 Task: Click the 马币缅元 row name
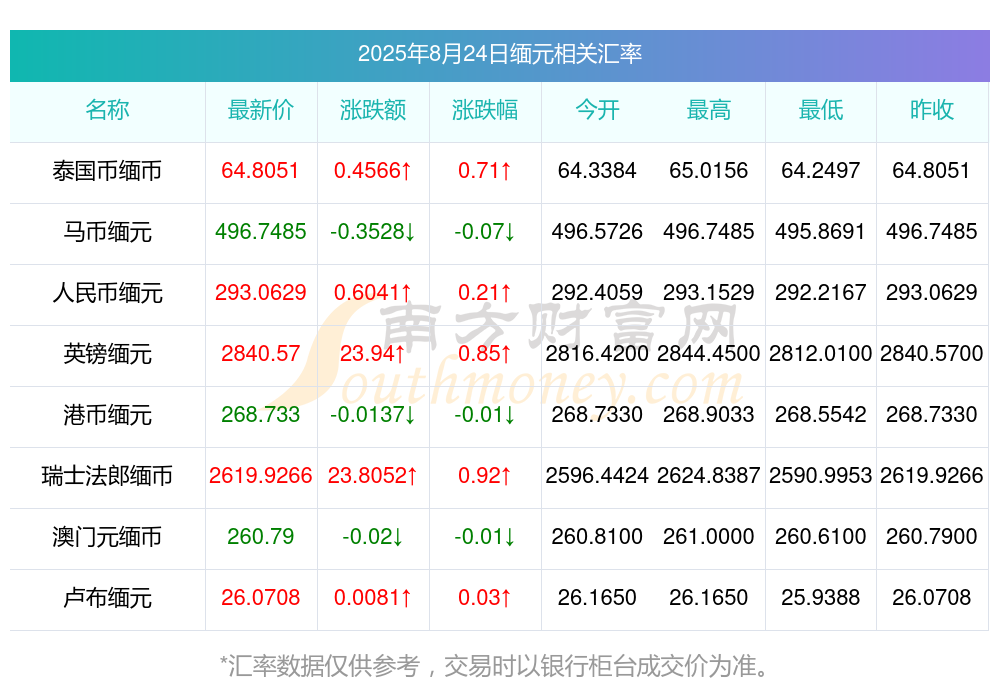click(107, 232)
